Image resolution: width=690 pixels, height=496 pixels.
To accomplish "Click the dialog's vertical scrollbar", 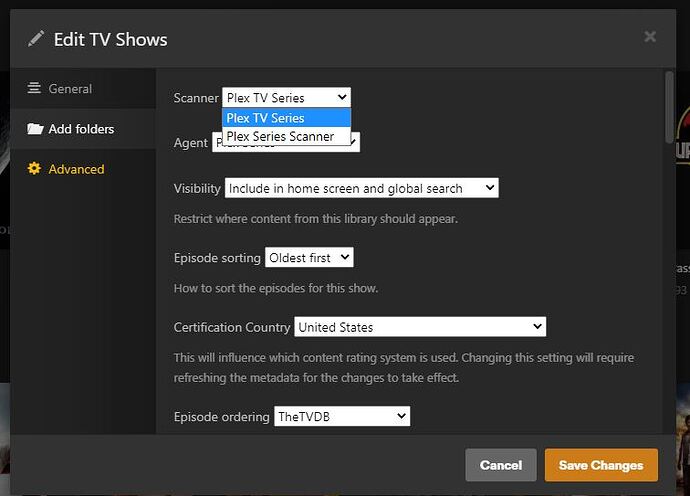I will click(669, 107).
